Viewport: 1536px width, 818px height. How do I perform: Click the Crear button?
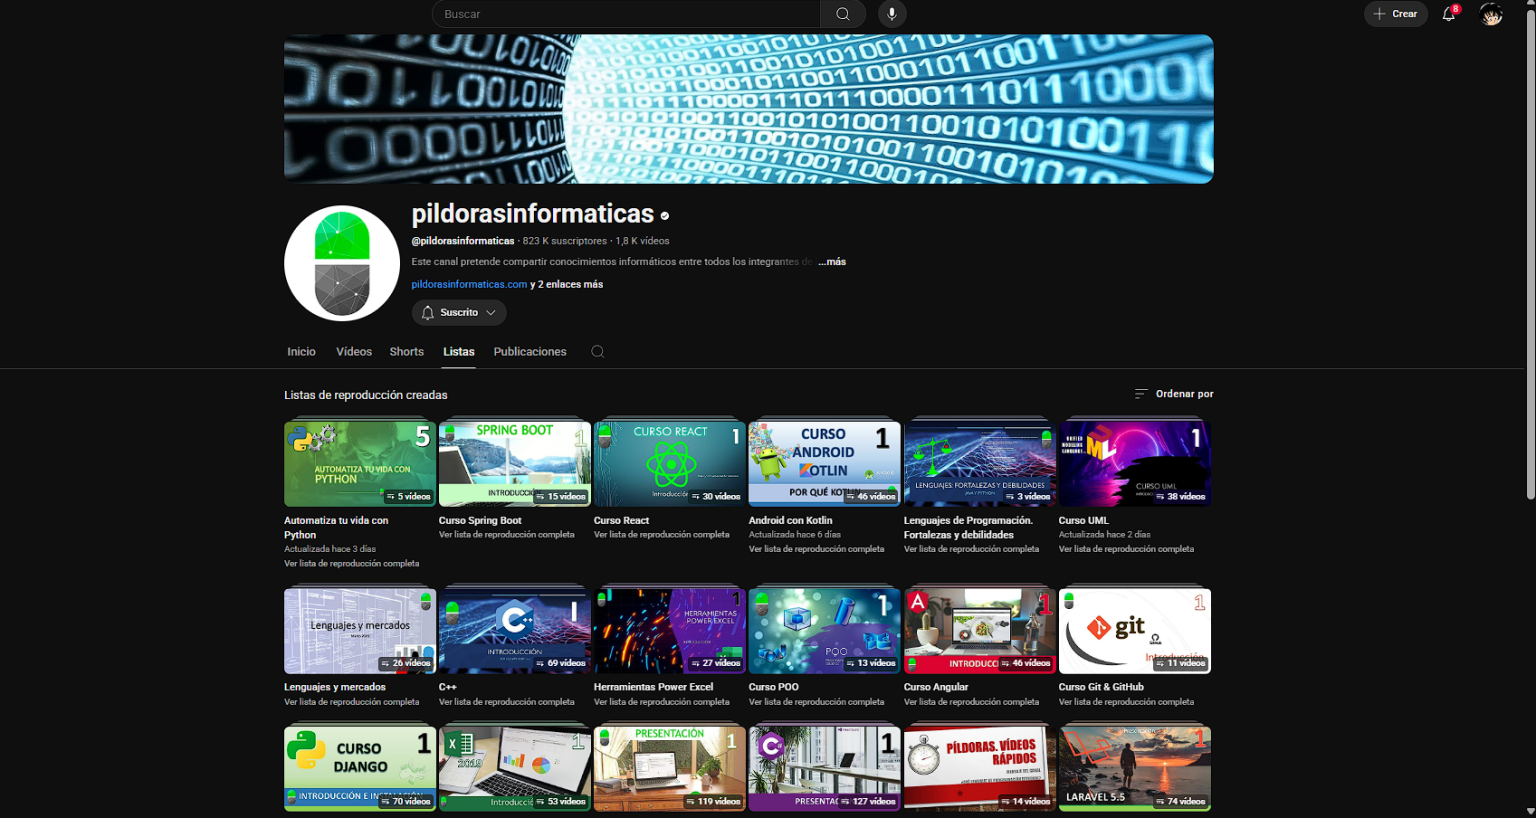(1396, 14)
